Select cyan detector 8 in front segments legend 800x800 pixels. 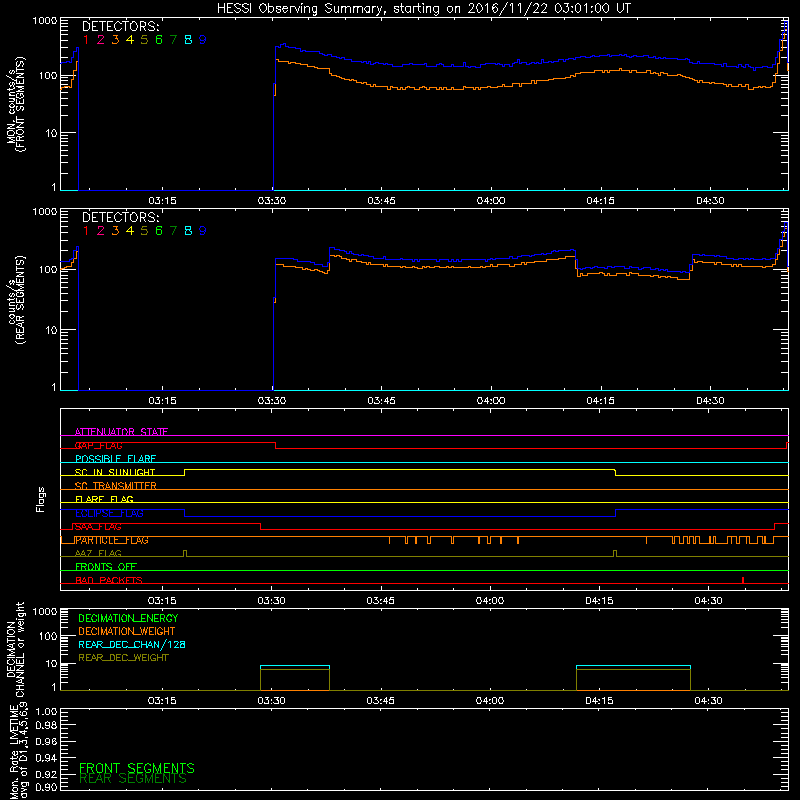point(188,40)
